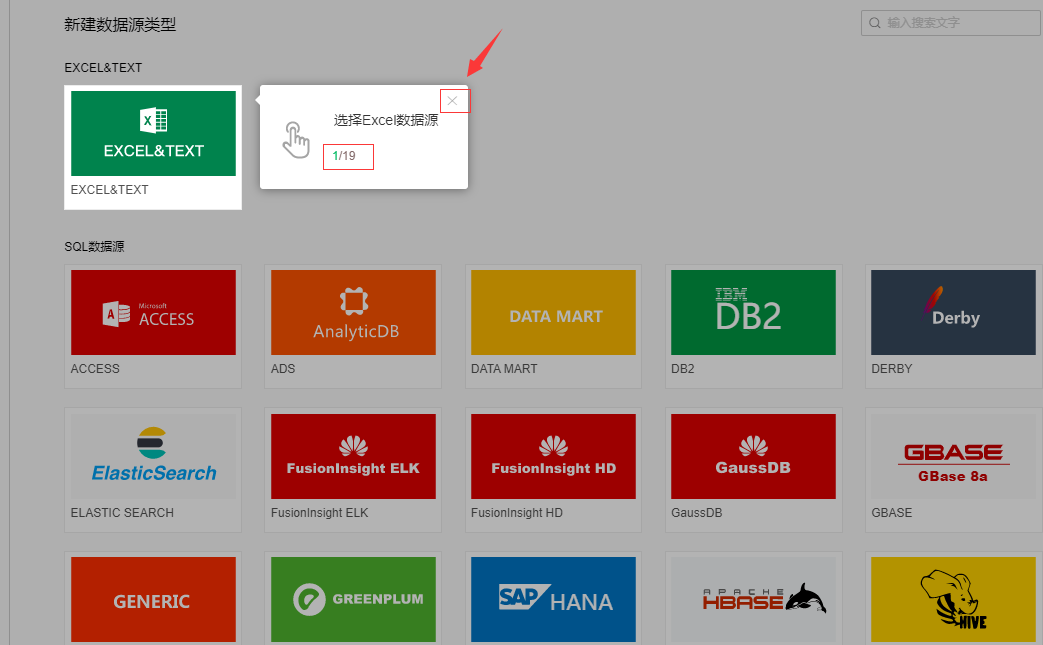Open the Apache HBase data source tile
Screen dimensions: 1043x645
click(753, 599)
